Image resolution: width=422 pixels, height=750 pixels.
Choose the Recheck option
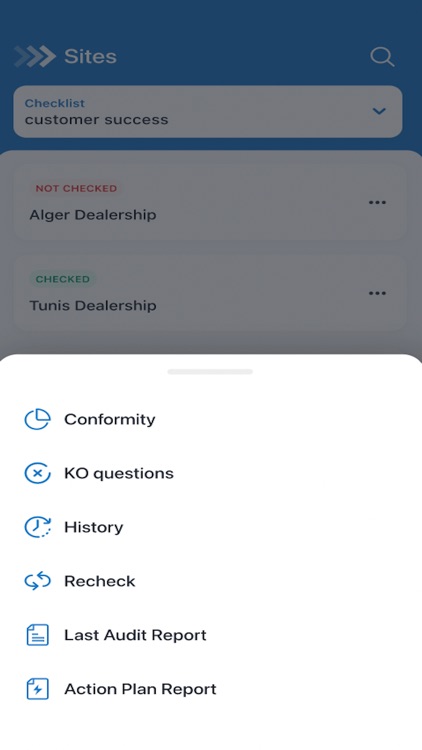[211, 581]
